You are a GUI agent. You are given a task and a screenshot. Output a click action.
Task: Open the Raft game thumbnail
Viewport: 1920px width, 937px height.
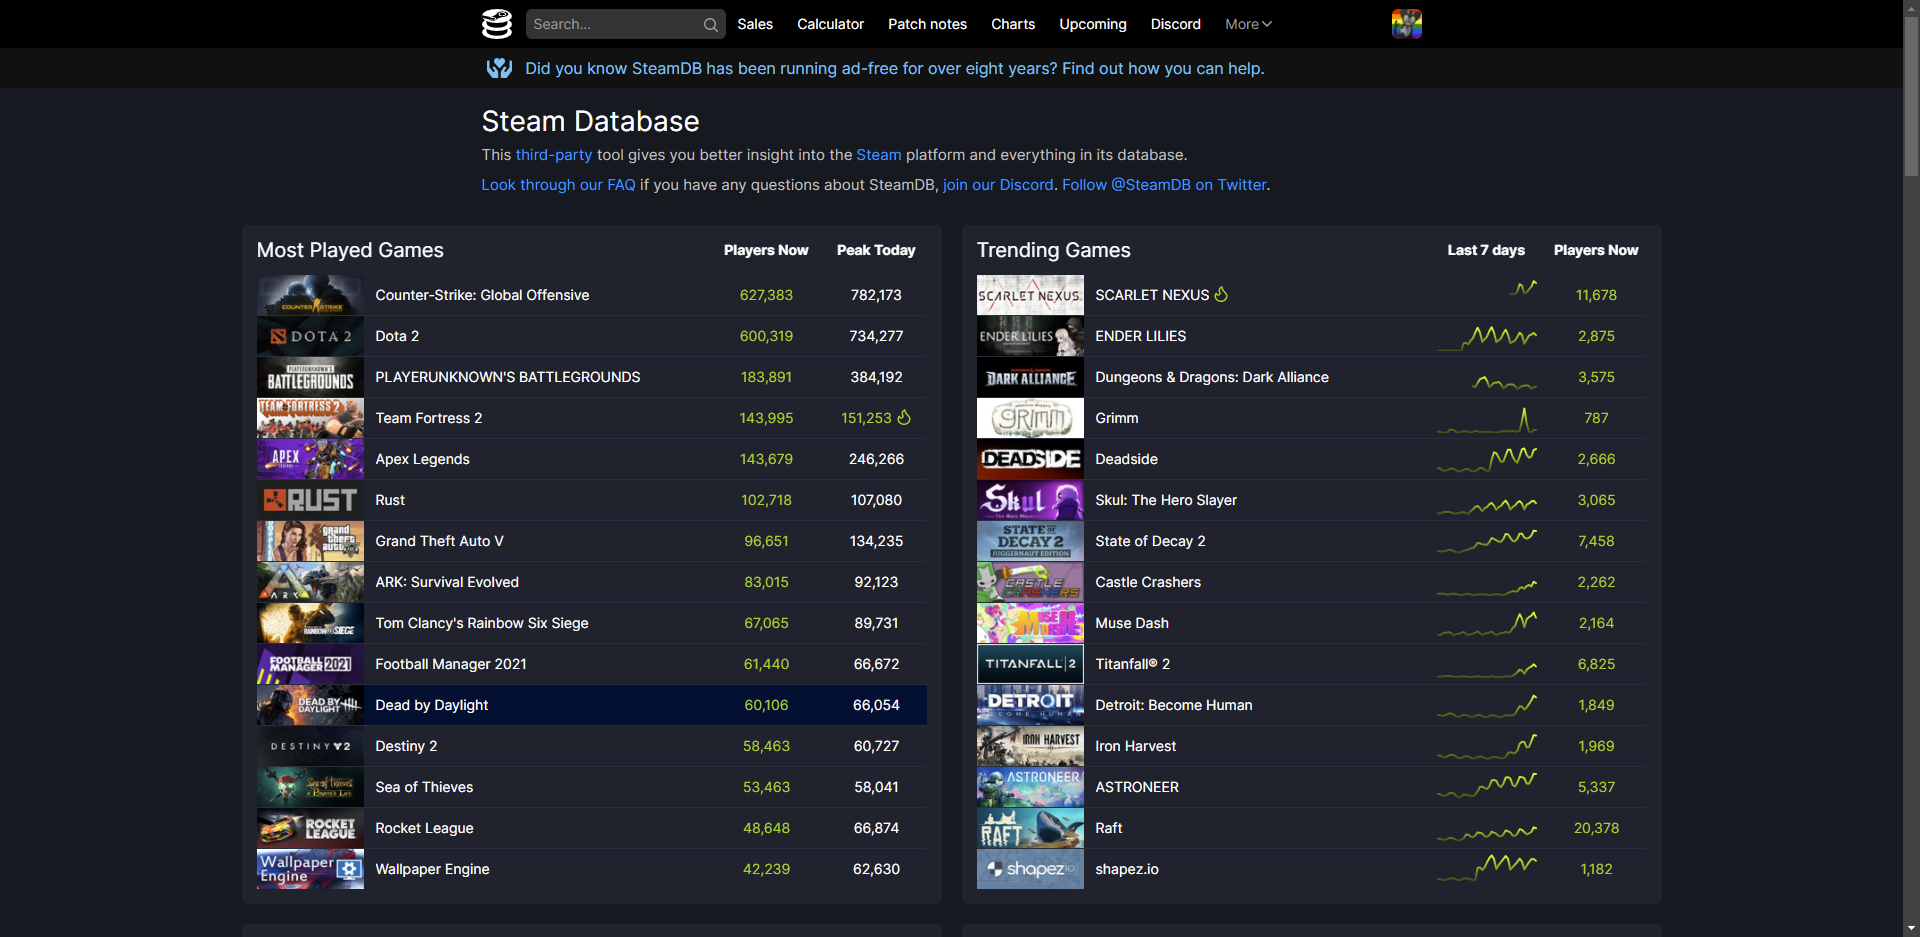click(x=1030, y=828)
